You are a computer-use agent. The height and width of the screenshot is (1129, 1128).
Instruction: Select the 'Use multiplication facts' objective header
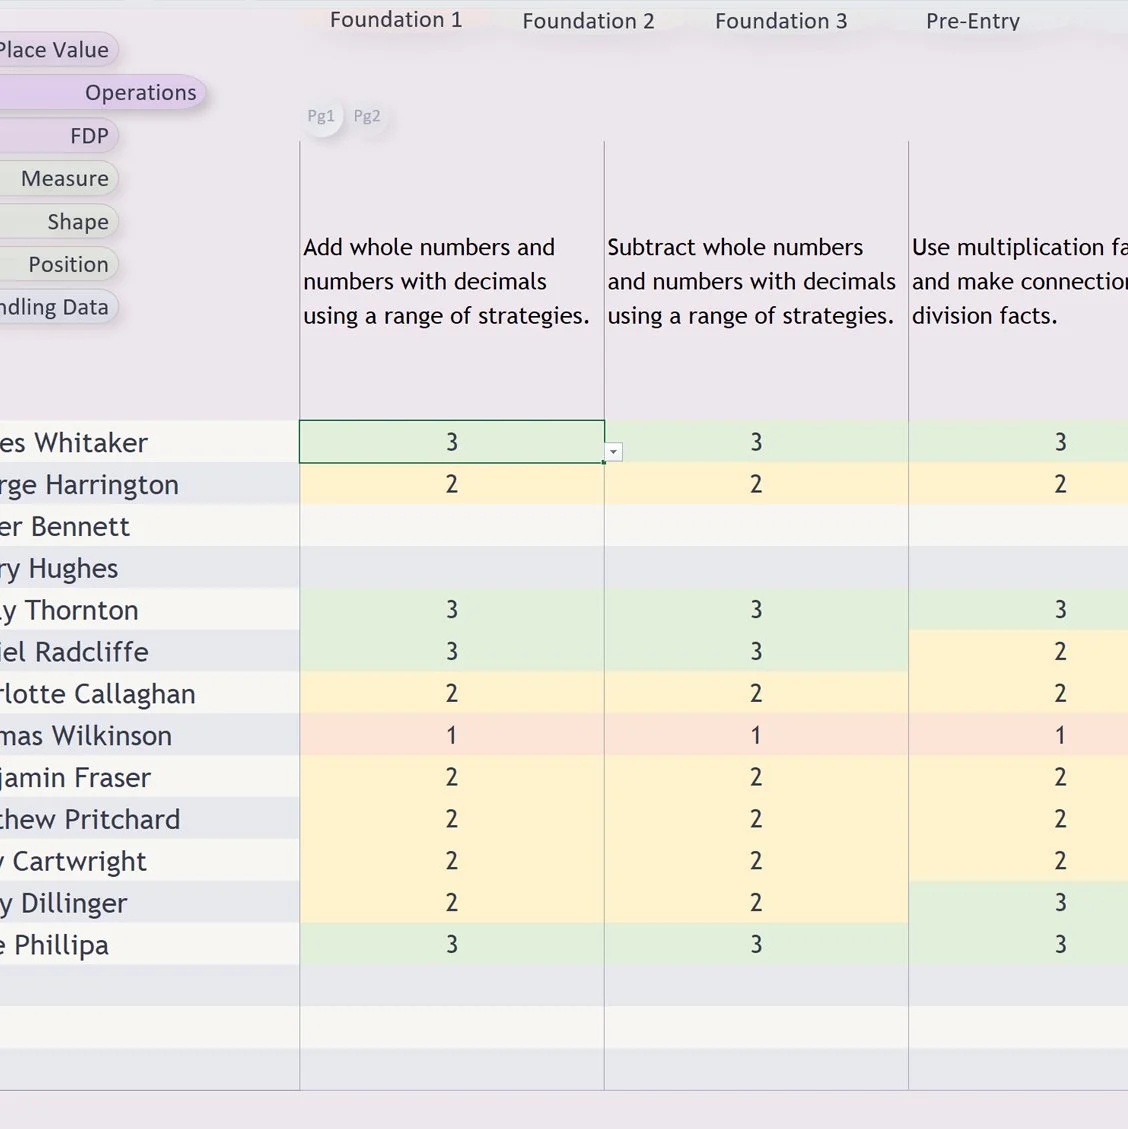1019,281
